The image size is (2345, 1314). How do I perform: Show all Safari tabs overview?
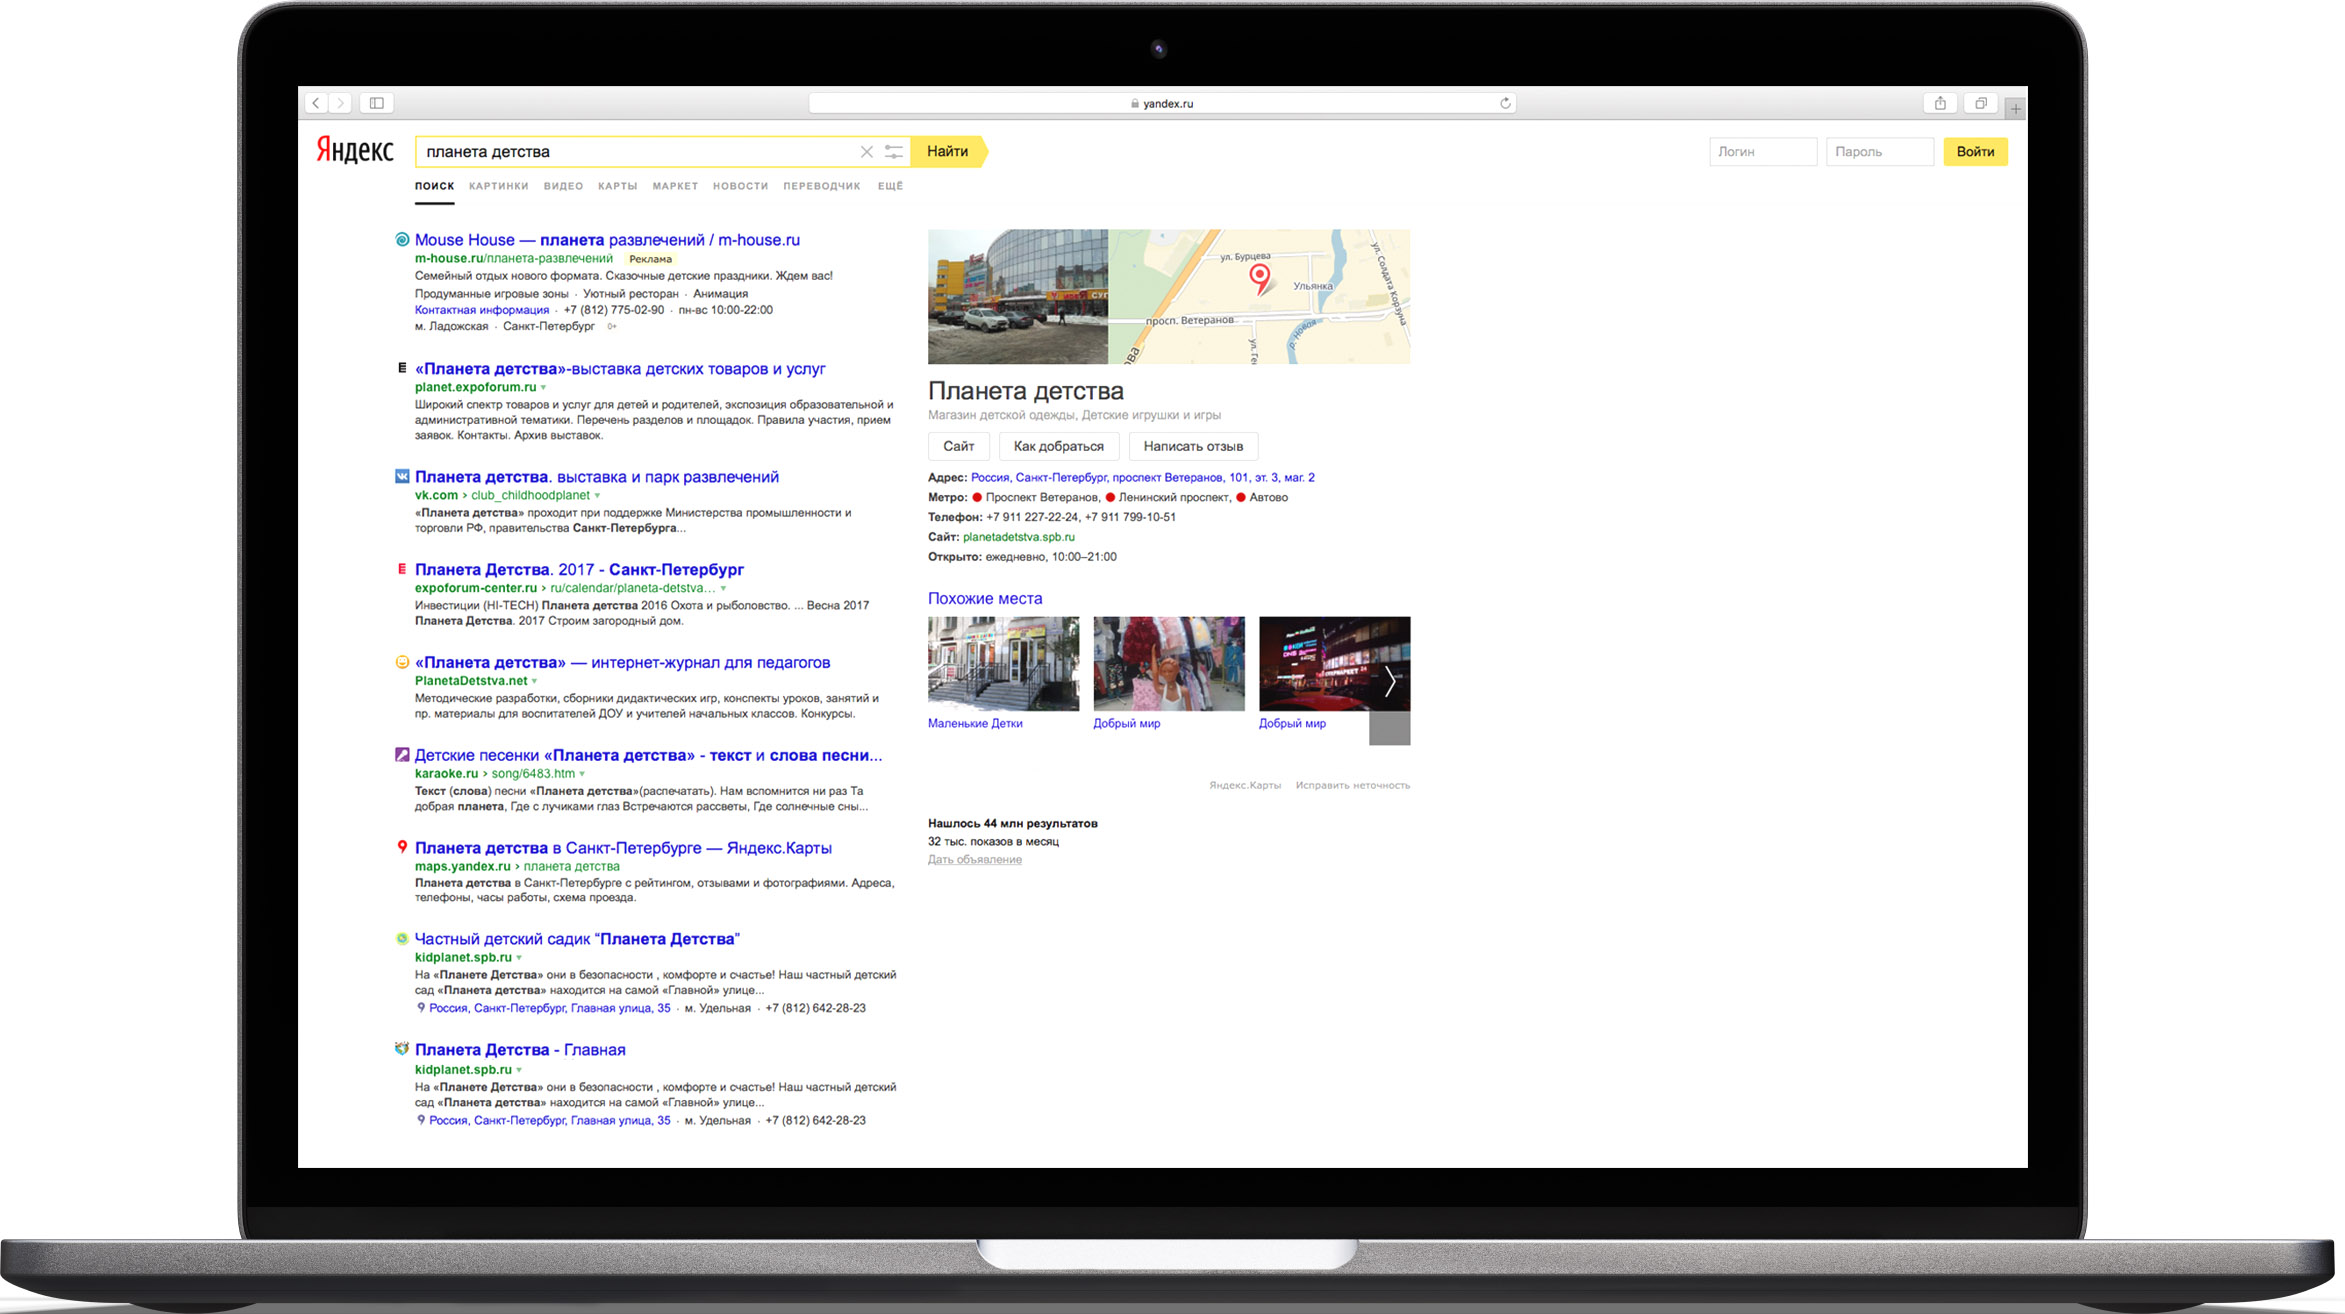point(1981,103)
